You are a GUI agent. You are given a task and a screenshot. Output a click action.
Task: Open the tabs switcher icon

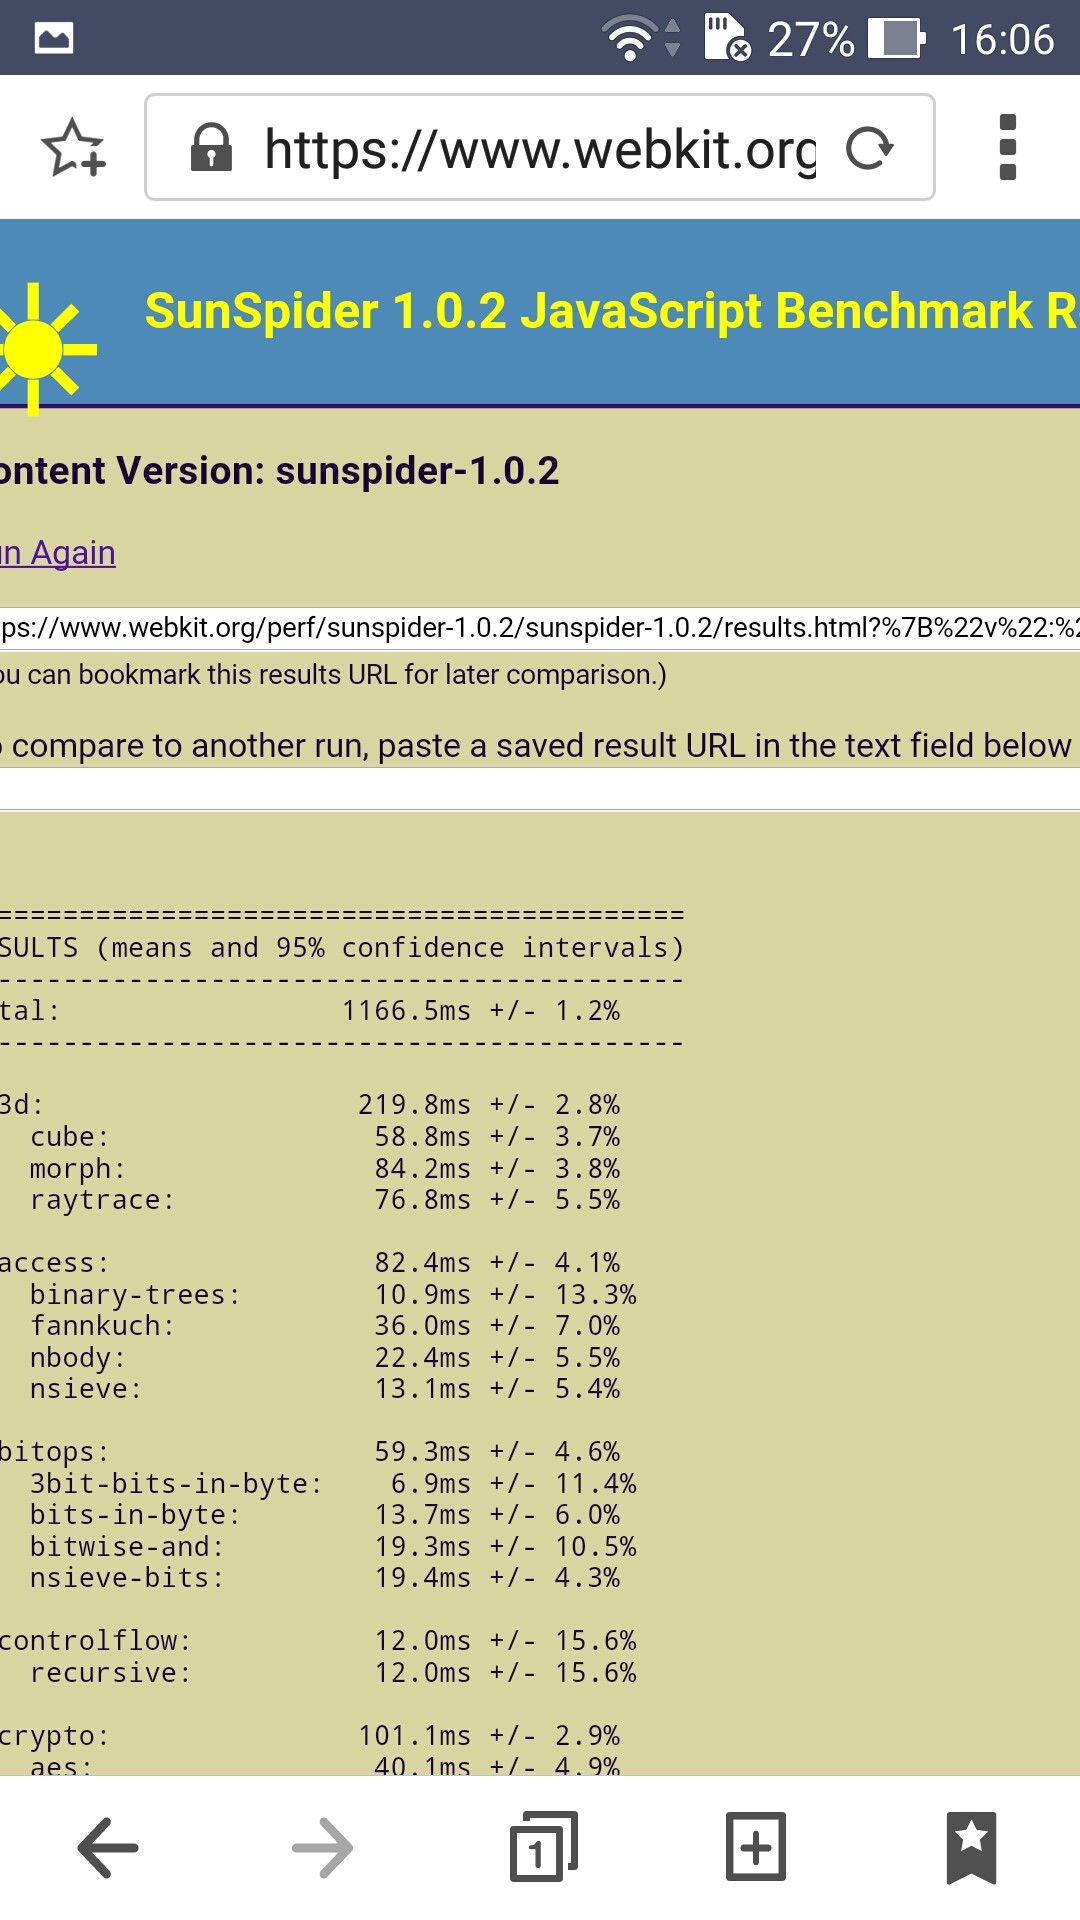point(543,1847)
